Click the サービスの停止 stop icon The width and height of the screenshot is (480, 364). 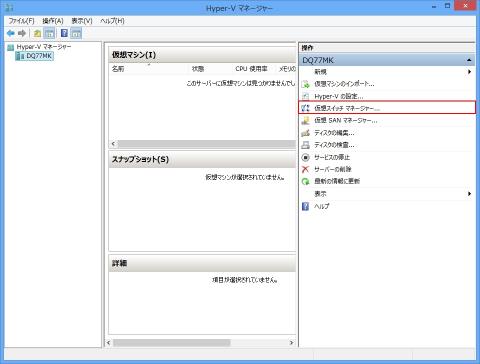[305, 157]
